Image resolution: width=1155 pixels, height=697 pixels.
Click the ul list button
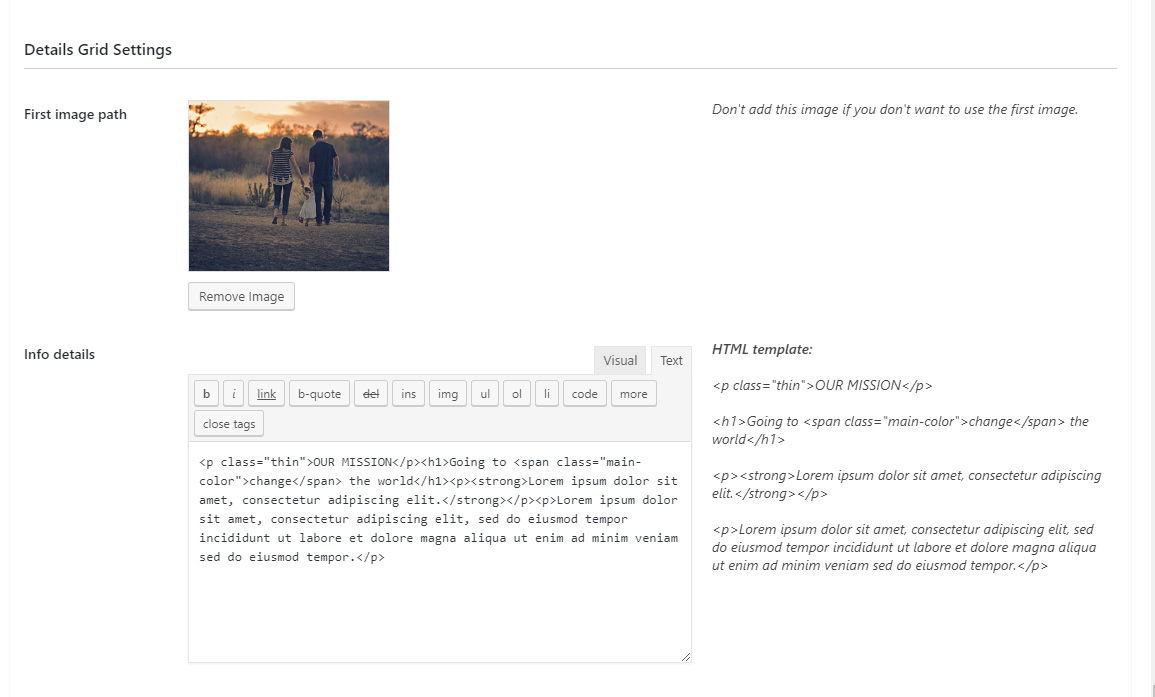[x=485, y=393]
